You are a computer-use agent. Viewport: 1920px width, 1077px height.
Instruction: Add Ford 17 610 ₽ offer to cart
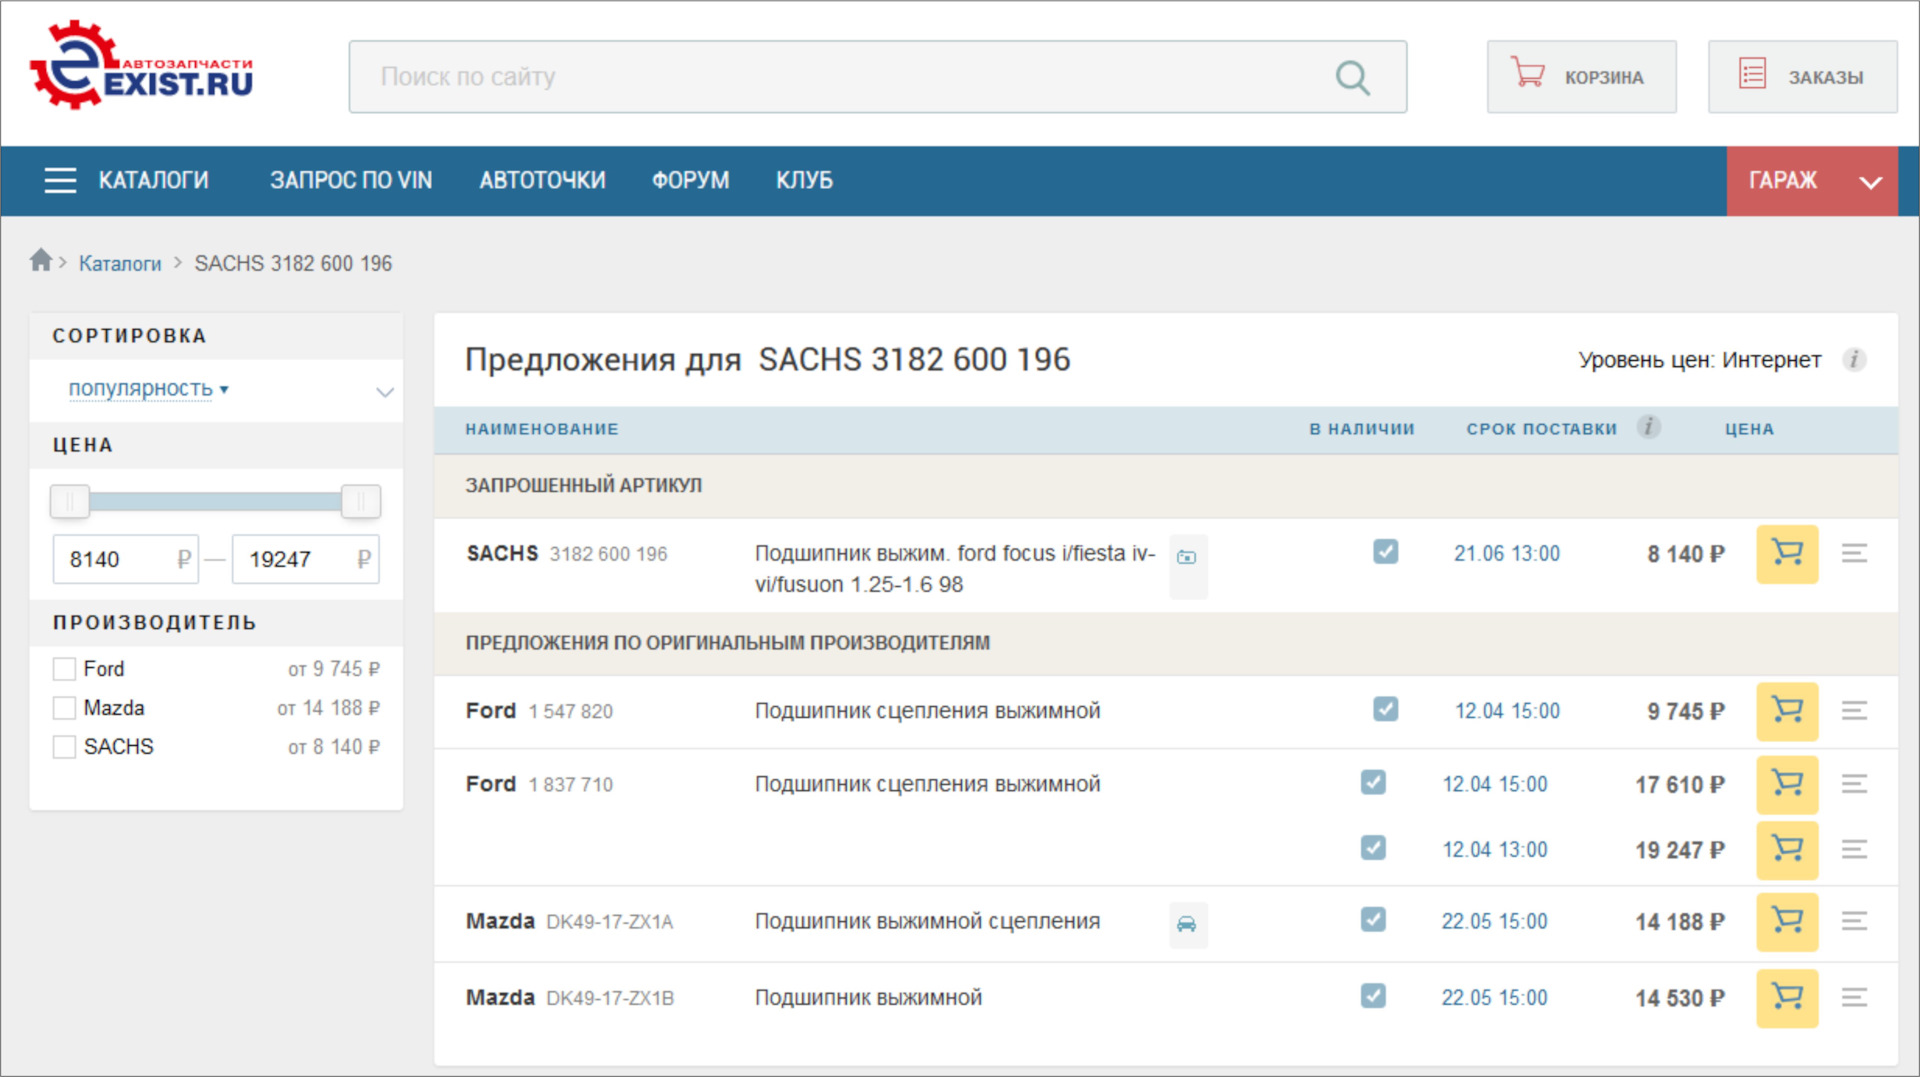pyautogui.click(x=1787, y=784)
